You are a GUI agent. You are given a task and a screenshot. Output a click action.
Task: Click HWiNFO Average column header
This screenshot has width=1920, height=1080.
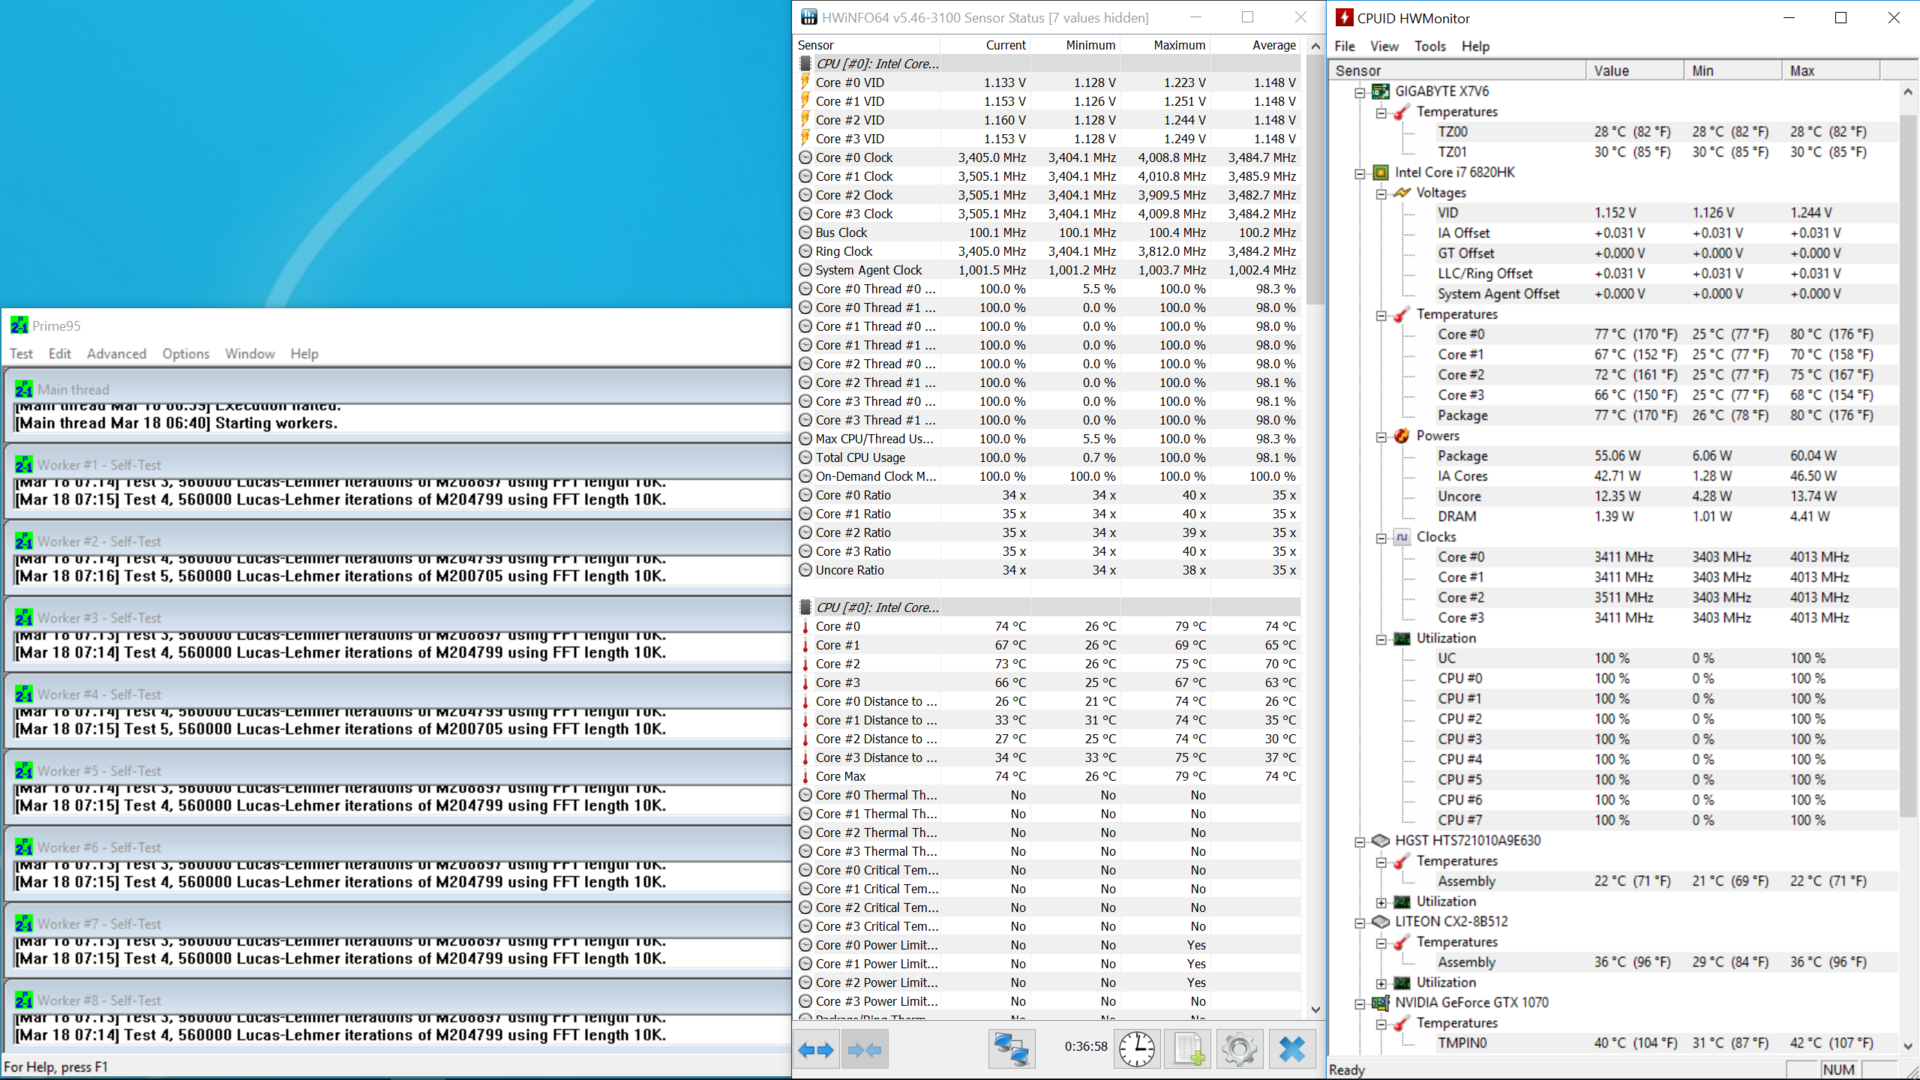[1255, 45]
